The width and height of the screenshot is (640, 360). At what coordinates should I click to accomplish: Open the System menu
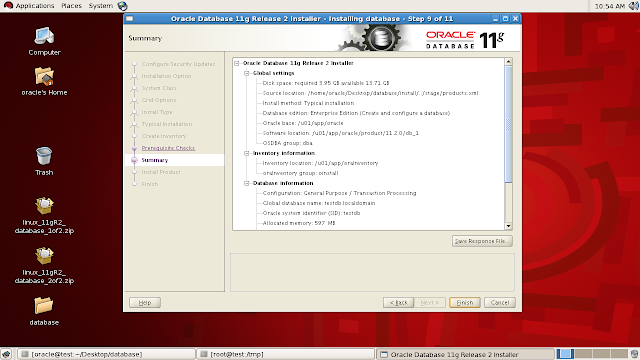[100, 6]
